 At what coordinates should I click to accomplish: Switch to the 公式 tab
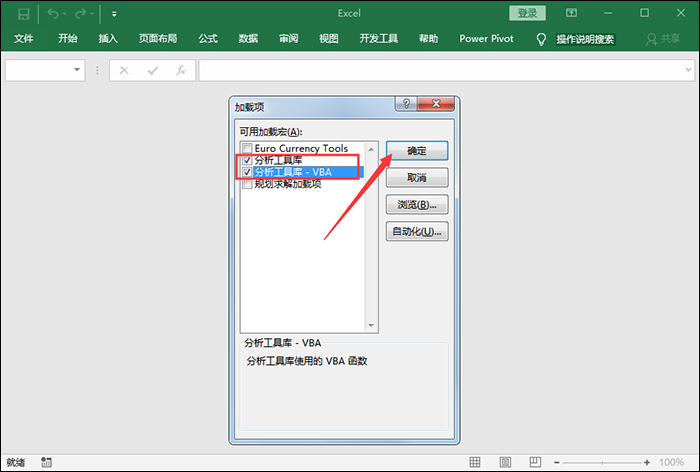point(208,39)
